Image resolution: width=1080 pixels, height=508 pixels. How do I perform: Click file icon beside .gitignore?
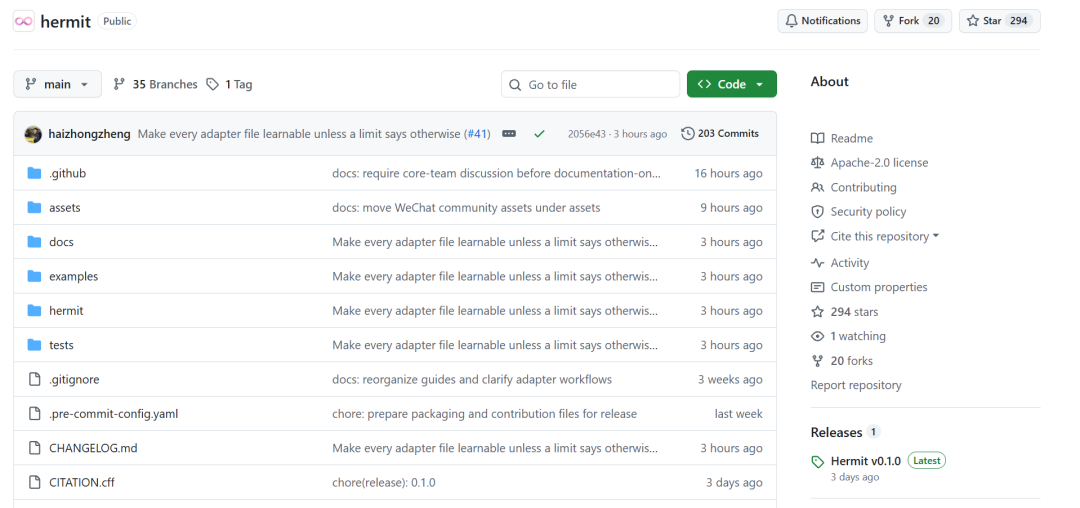point(34,379)
